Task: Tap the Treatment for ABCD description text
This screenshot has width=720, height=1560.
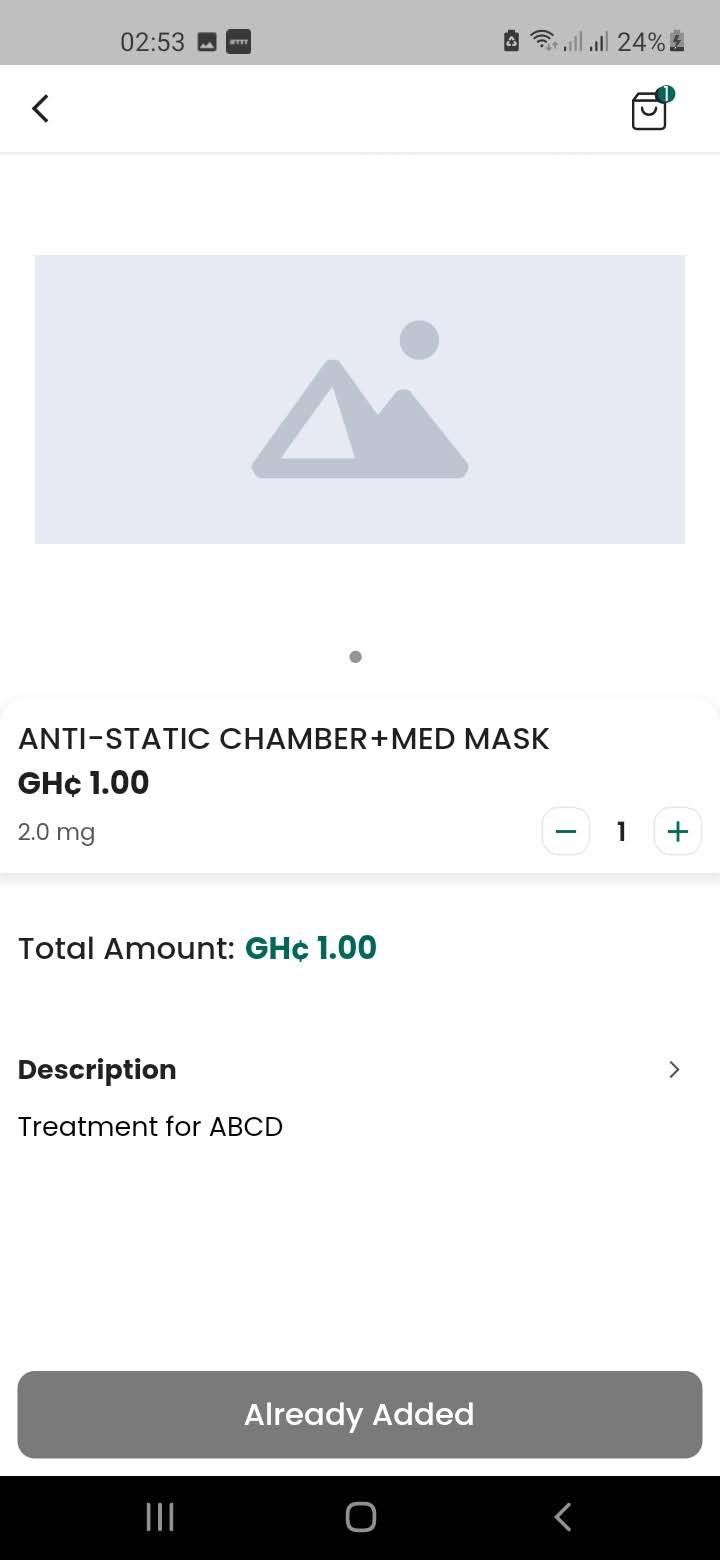Action: 150,1126
